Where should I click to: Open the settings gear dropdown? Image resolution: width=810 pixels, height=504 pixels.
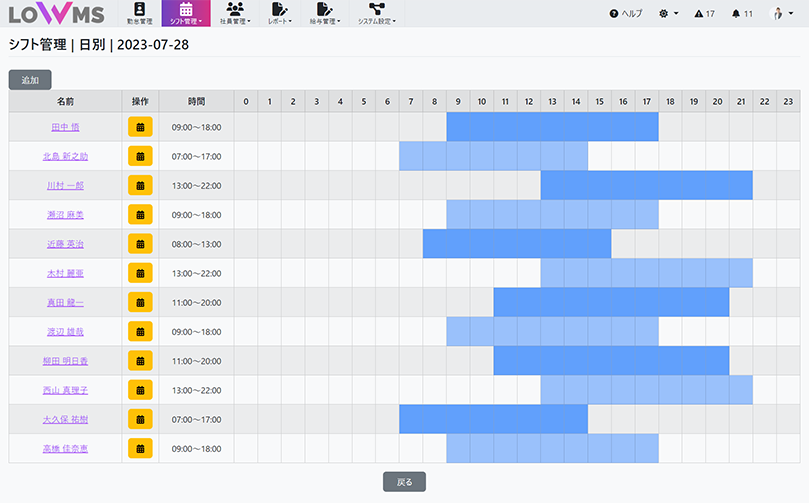point(670,14)
